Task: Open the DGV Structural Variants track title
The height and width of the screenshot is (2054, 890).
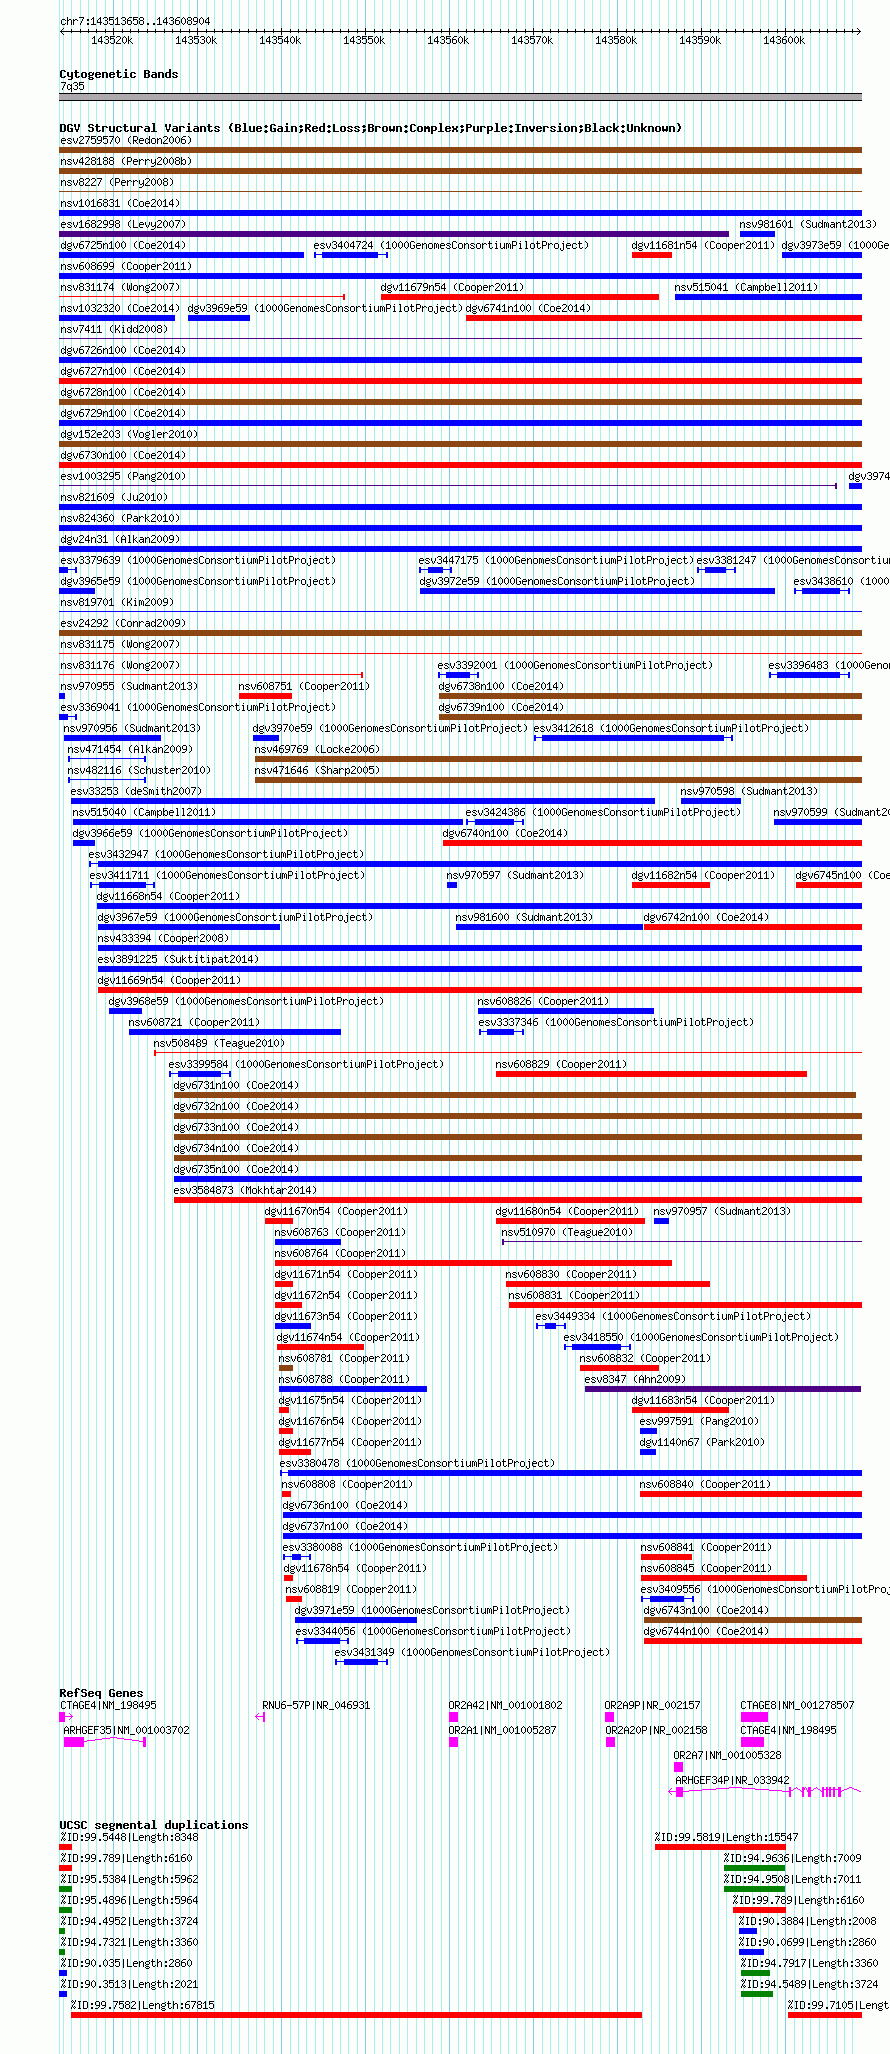Action: coord(370,128)
